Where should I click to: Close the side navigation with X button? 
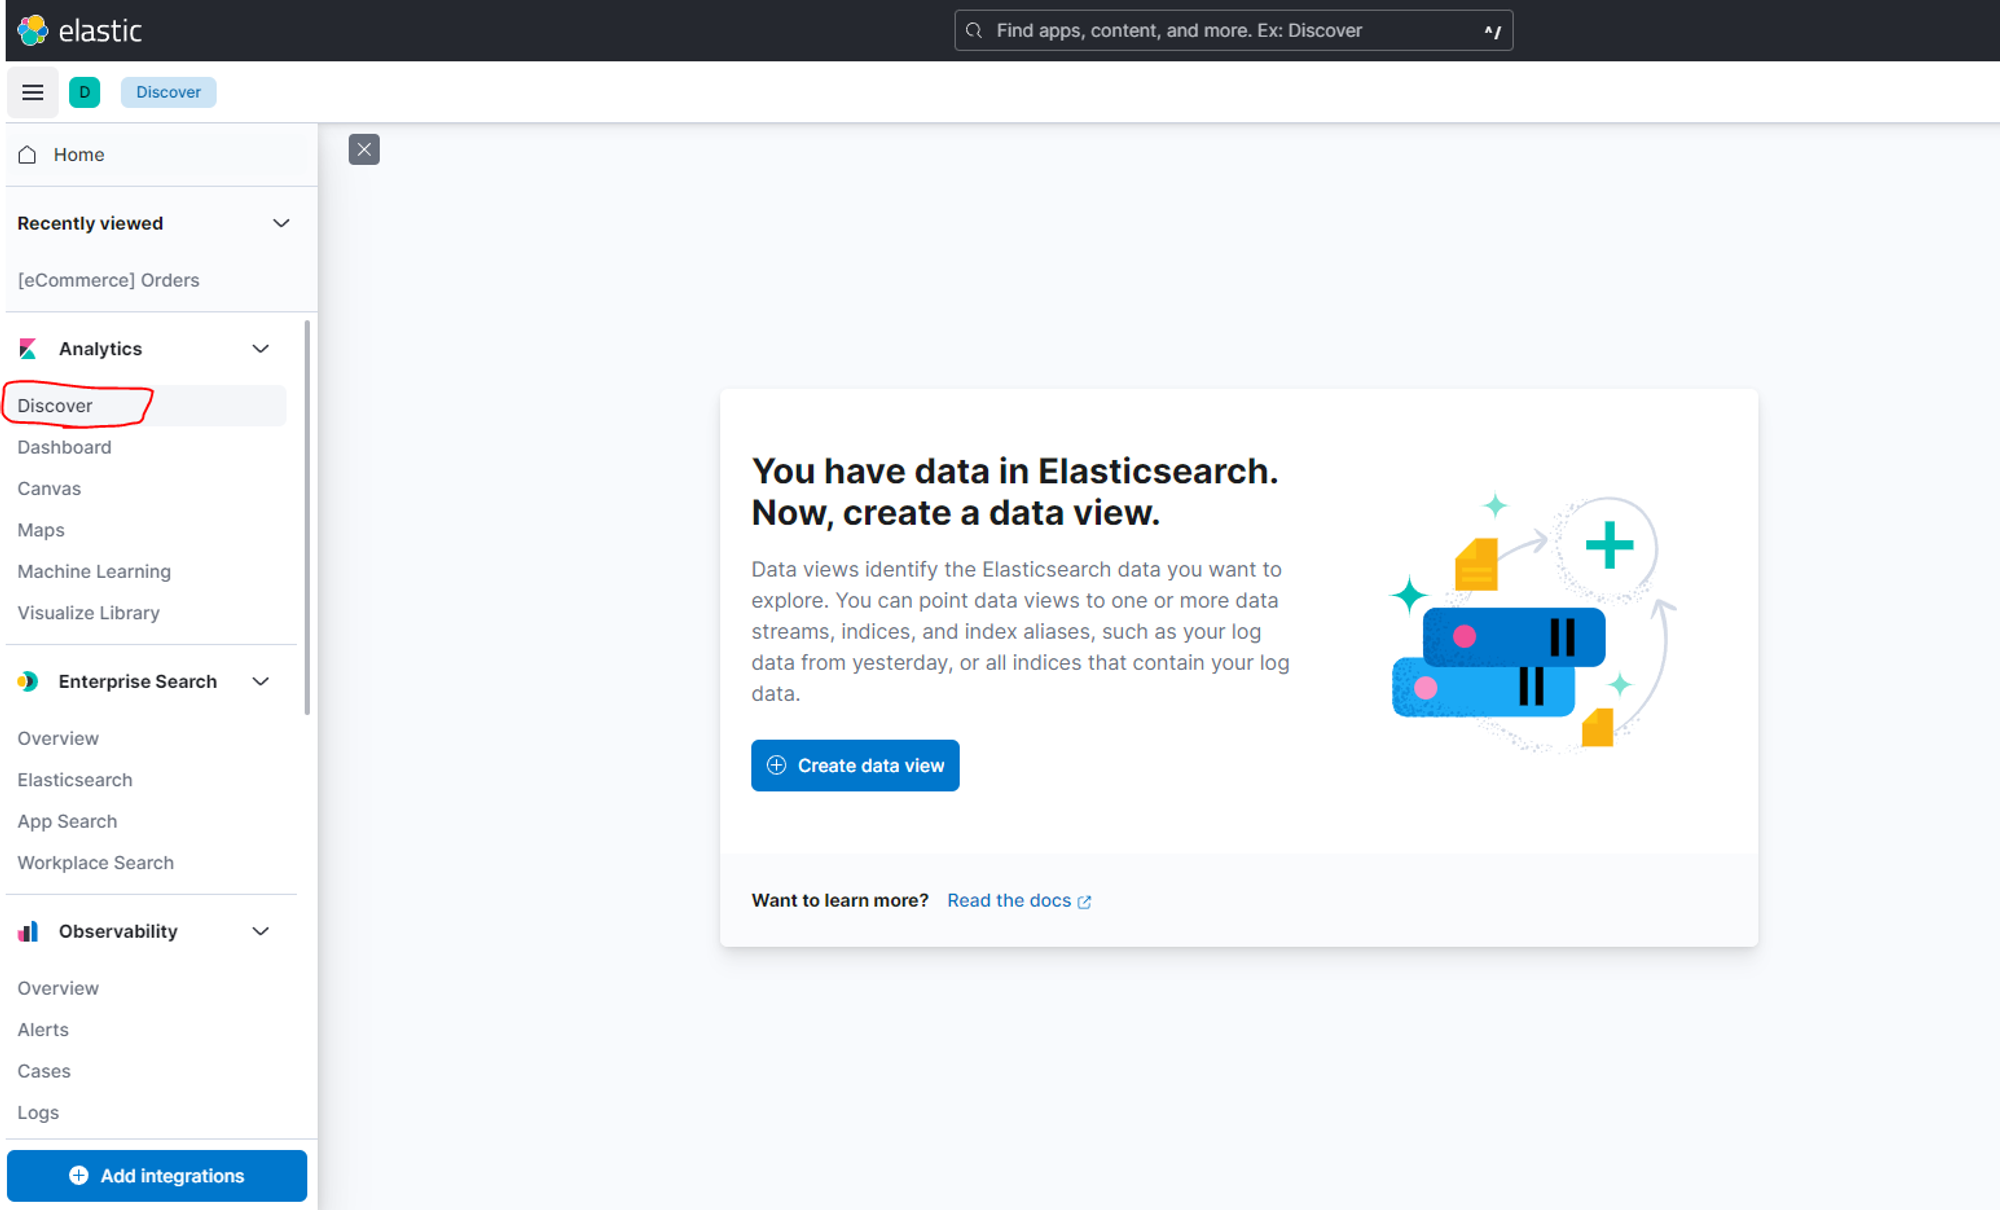[364, 150]
